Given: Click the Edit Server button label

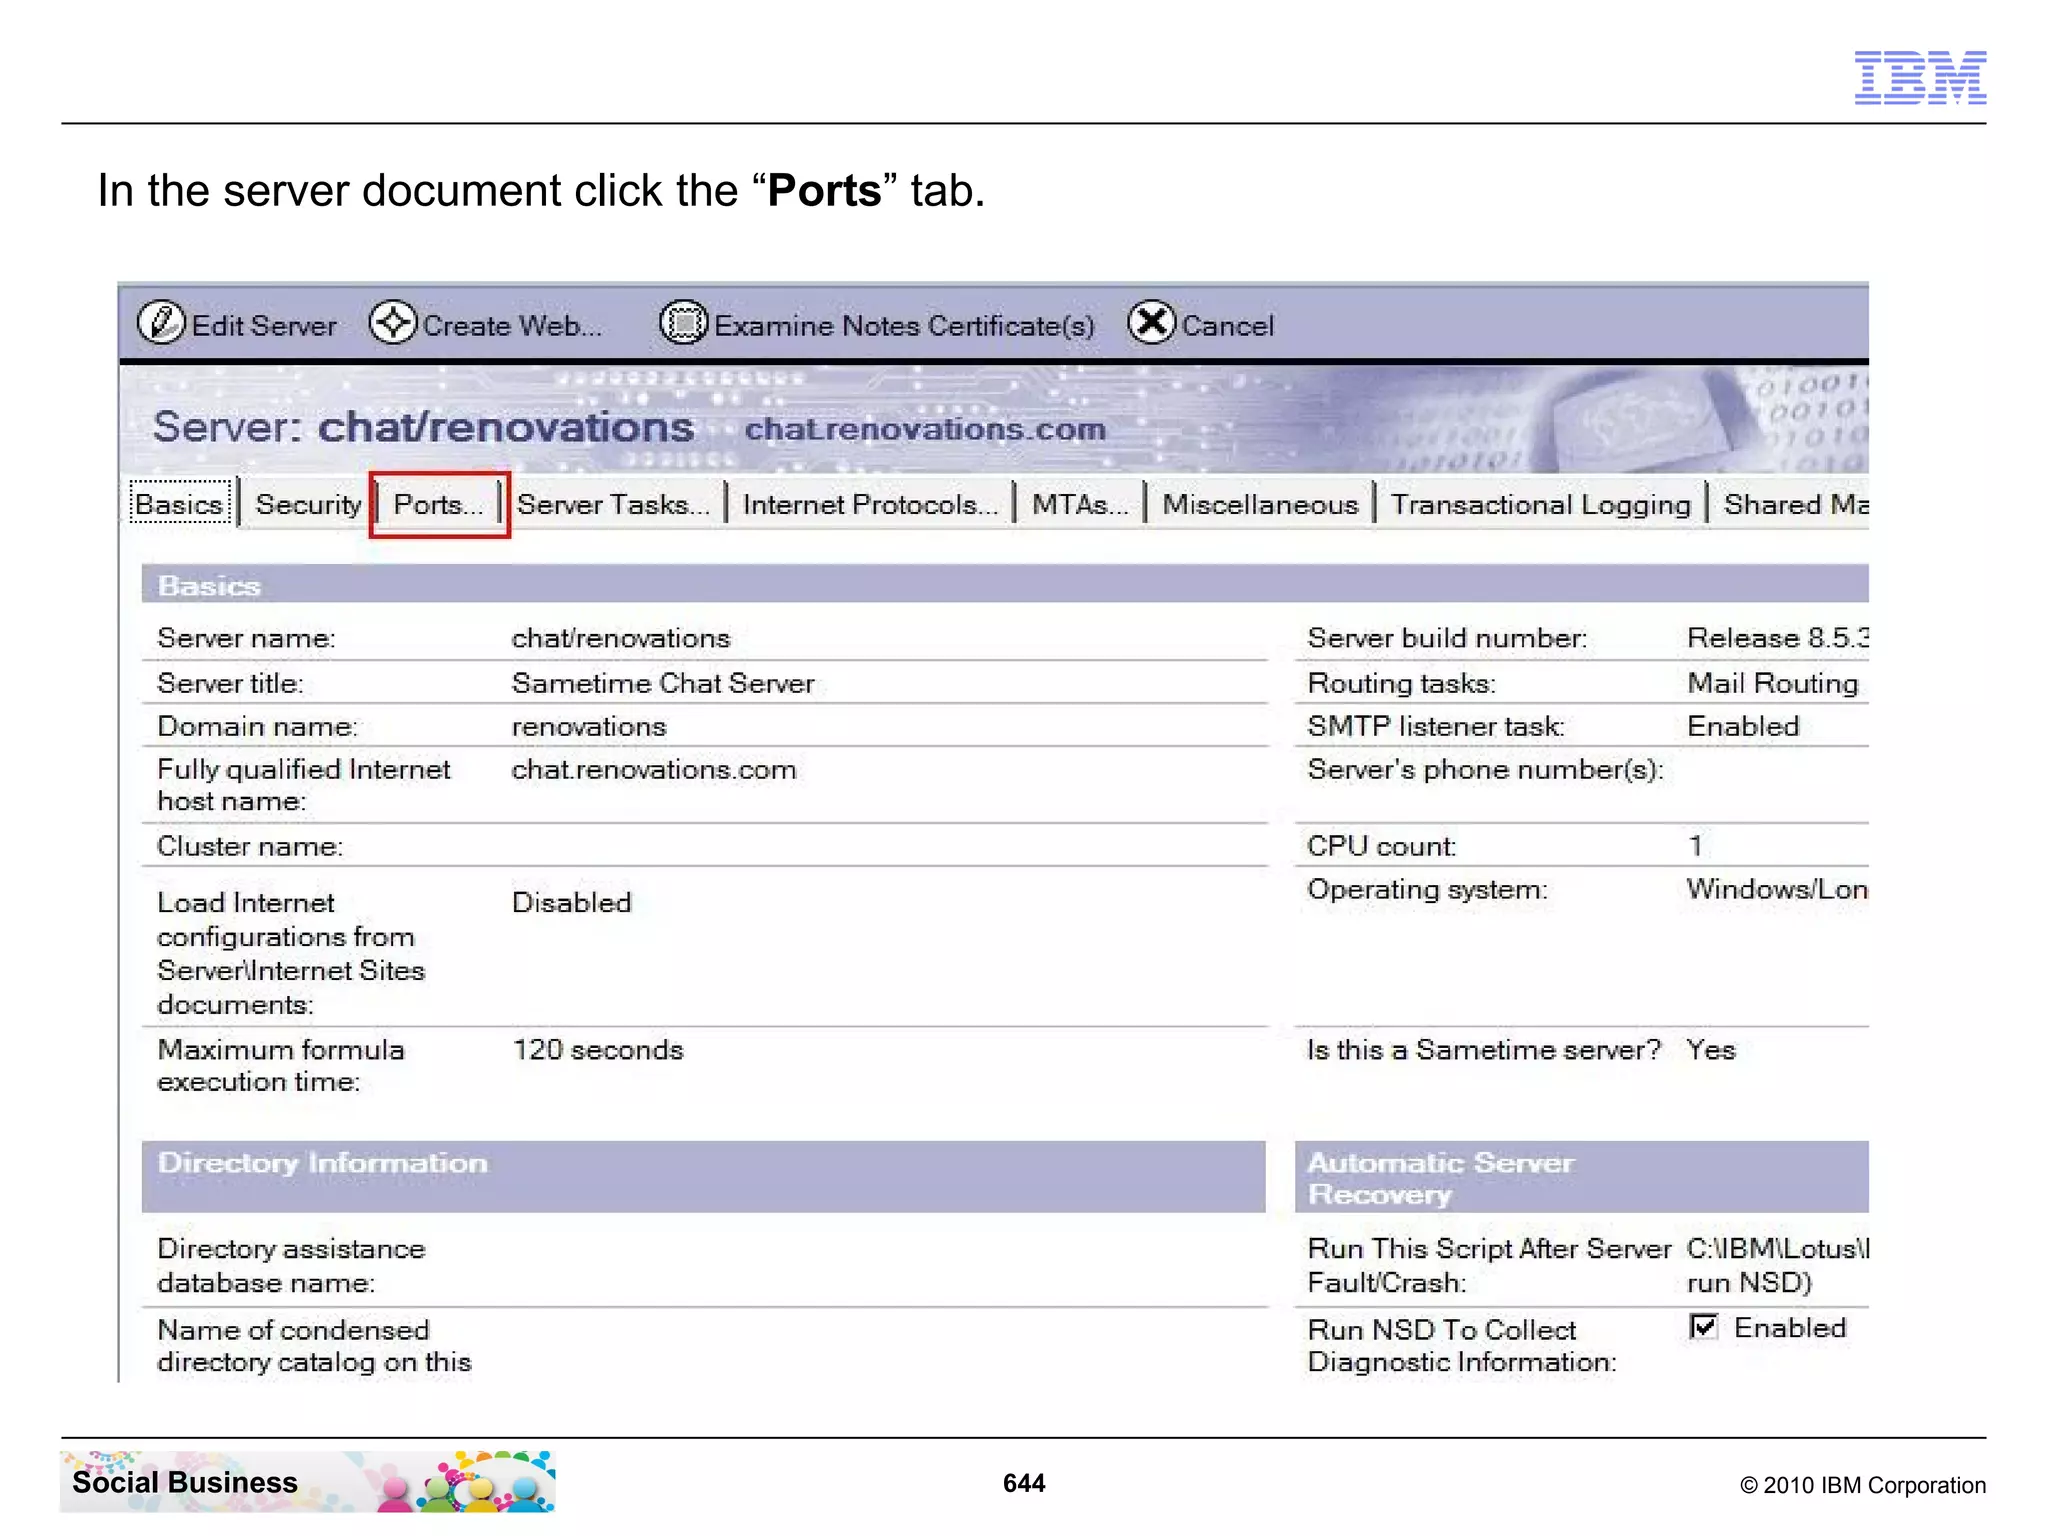Looking at the screenshot, I should pyautogui.click(x=264, y=326).
